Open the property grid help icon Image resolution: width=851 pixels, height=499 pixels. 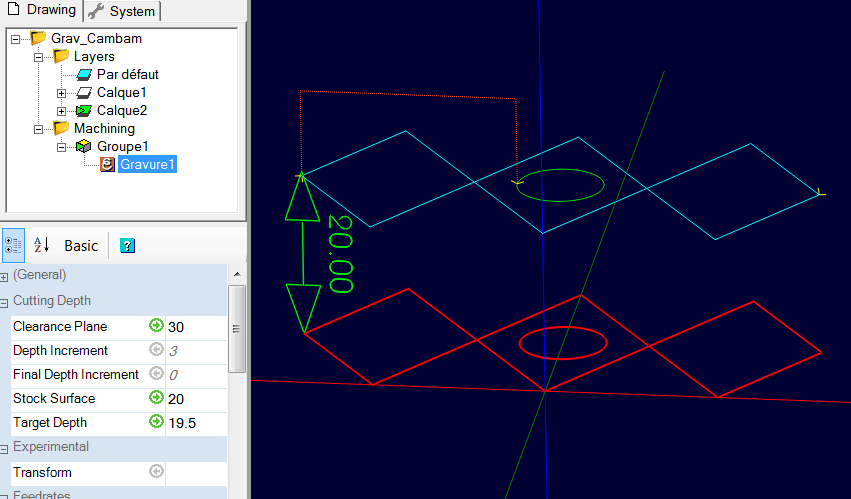coord(127,245)
